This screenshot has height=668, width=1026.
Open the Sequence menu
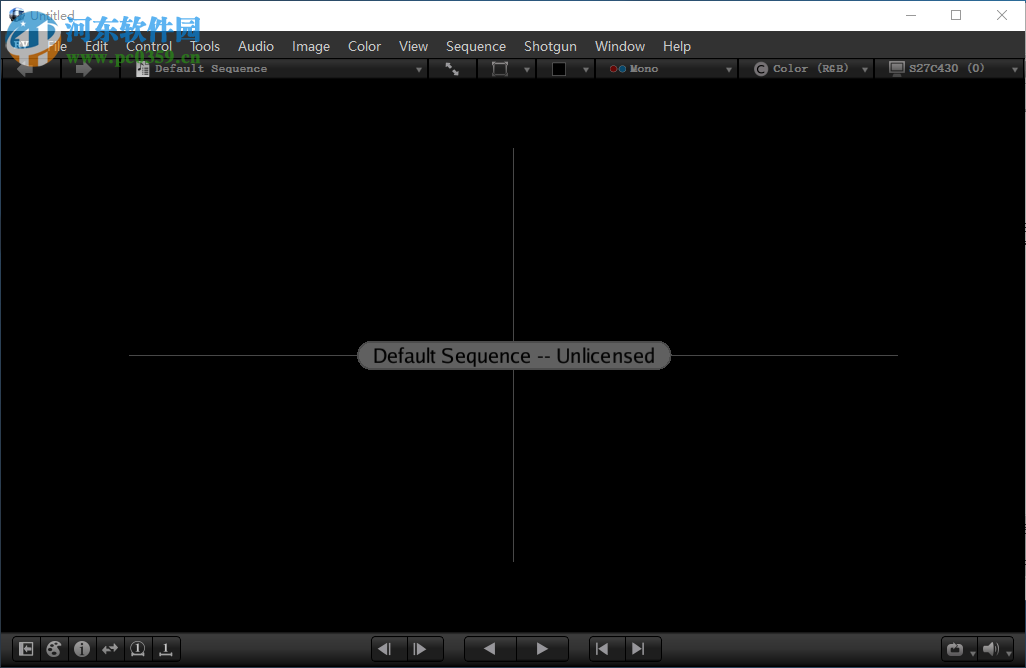coord(475,46)
